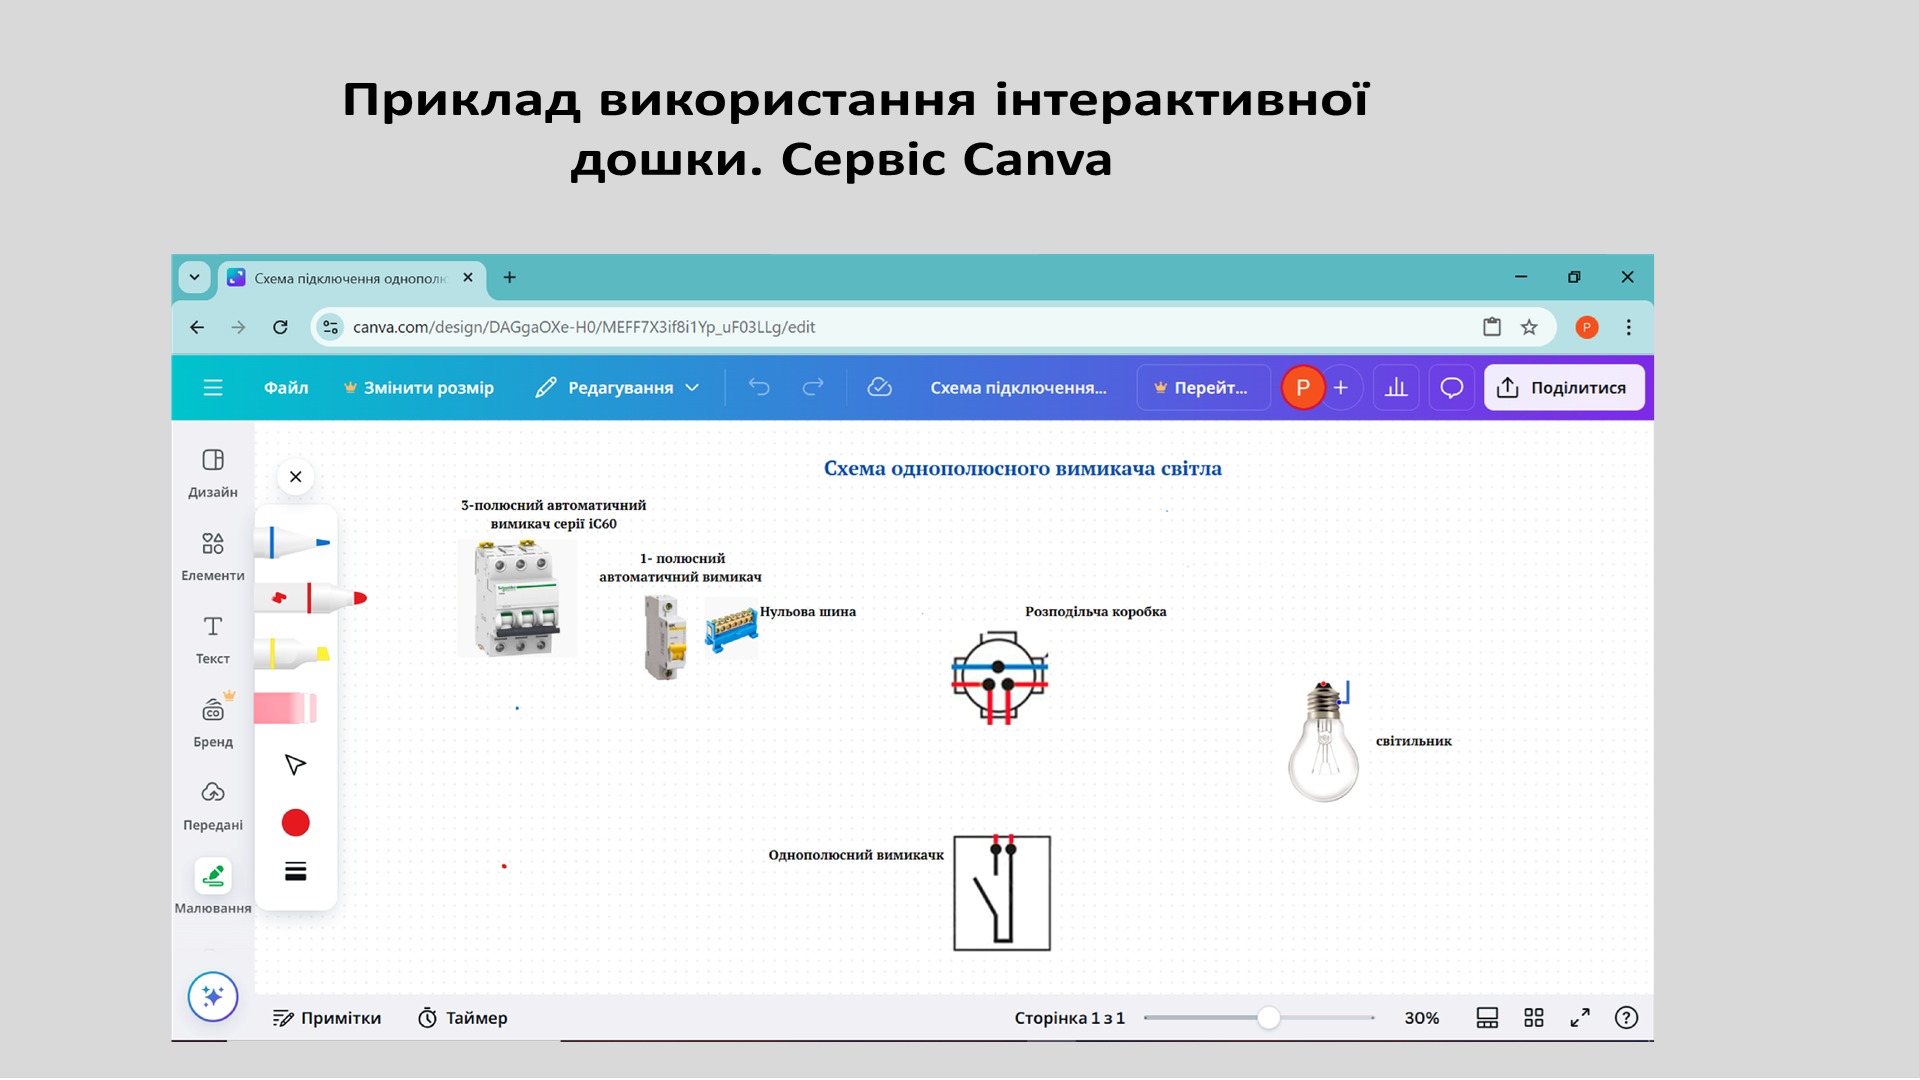Open stroke thickness lines settings

295,872
